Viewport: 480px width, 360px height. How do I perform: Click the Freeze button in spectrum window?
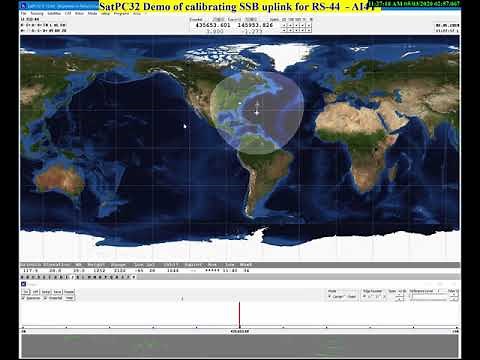point(69,292)
